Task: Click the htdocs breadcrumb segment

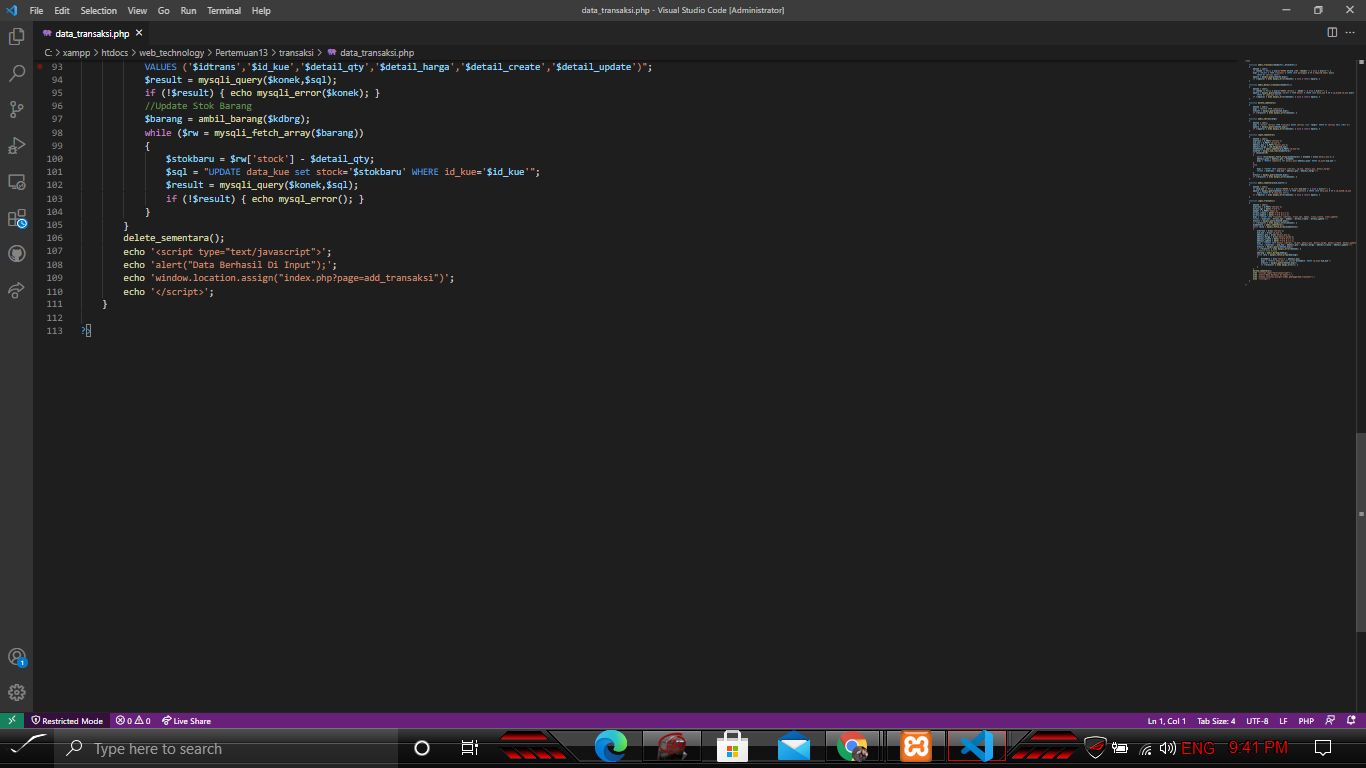Action: pos(115,52)
